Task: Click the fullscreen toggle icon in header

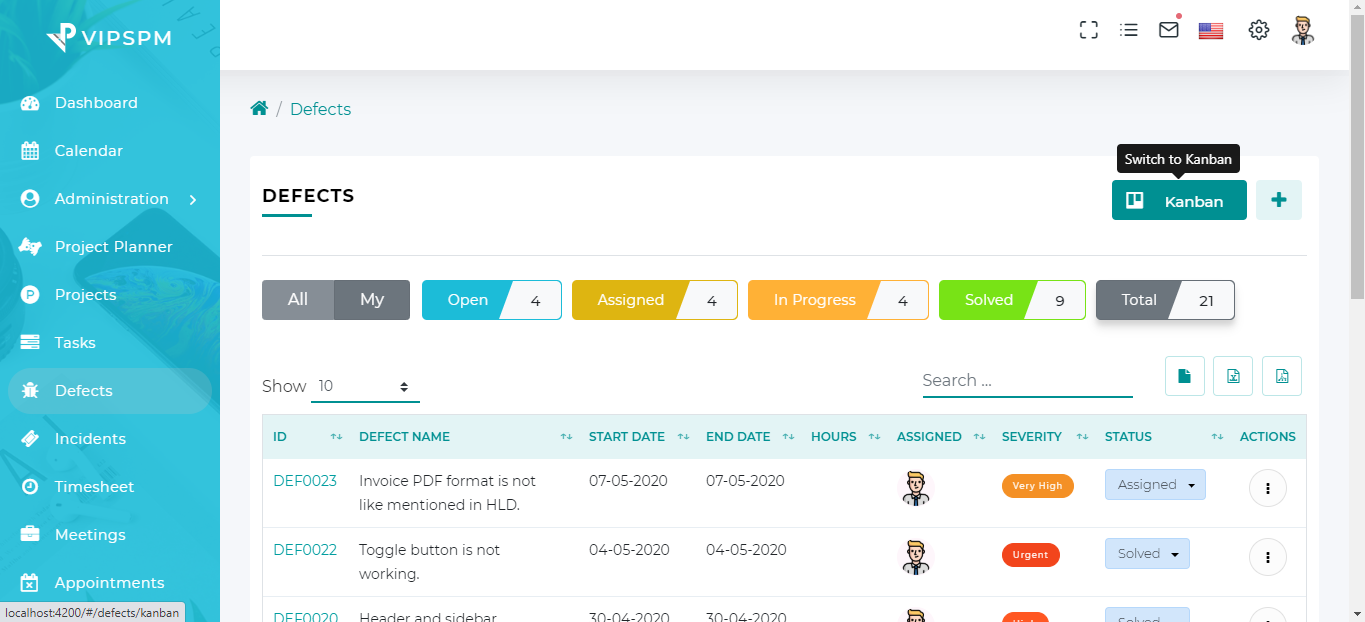Action: [x=1089, y=30]
